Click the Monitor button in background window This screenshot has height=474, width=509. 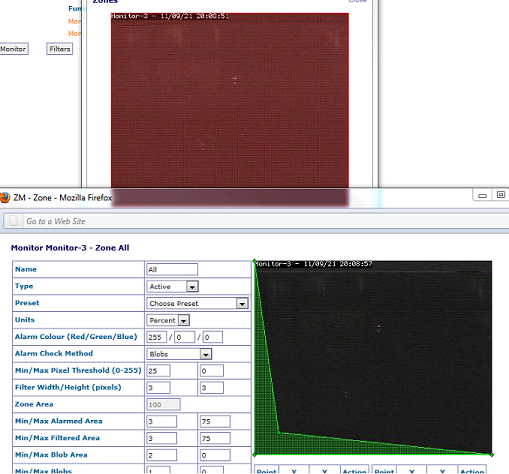coord(14,49)
